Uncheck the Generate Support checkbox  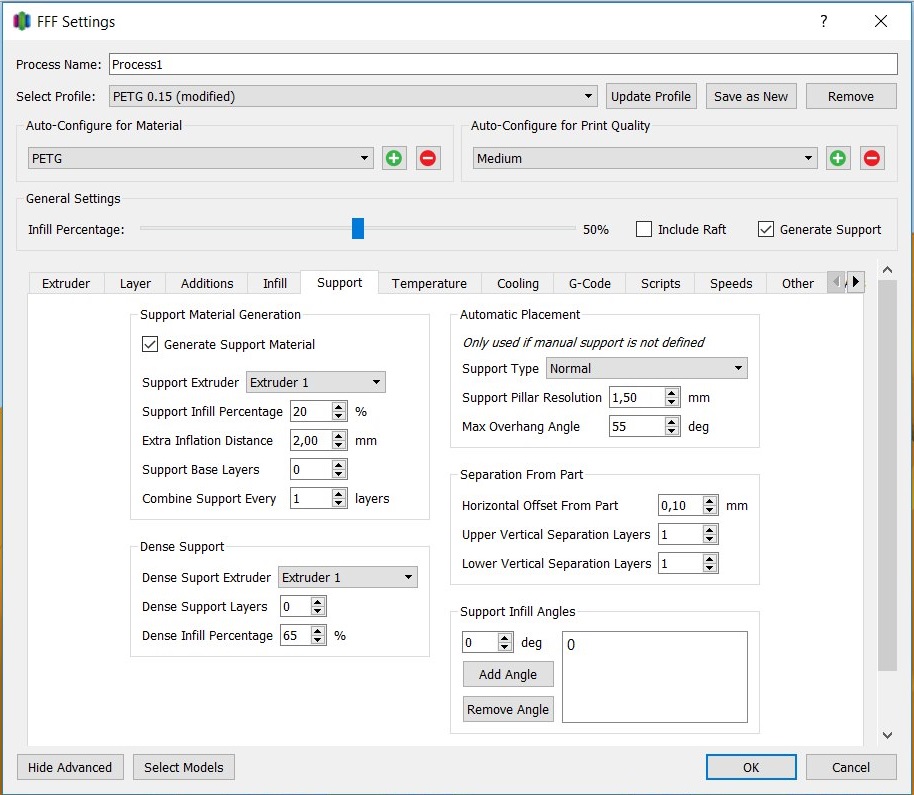click(766, 229)
